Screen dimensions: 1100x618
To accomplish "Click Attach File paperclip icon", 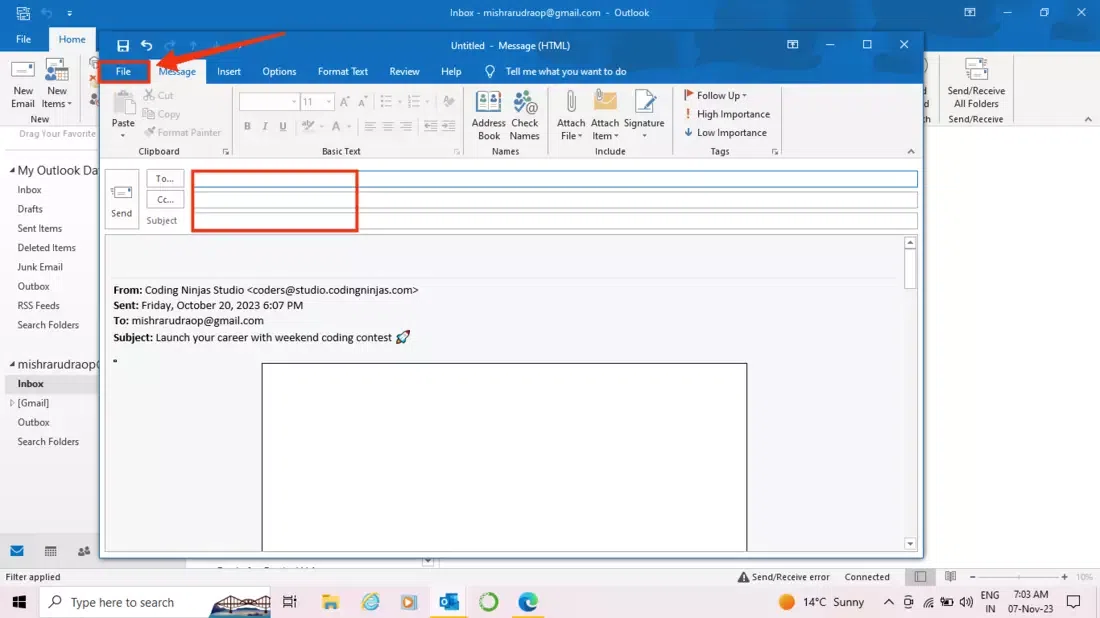I will click(571, 102).
